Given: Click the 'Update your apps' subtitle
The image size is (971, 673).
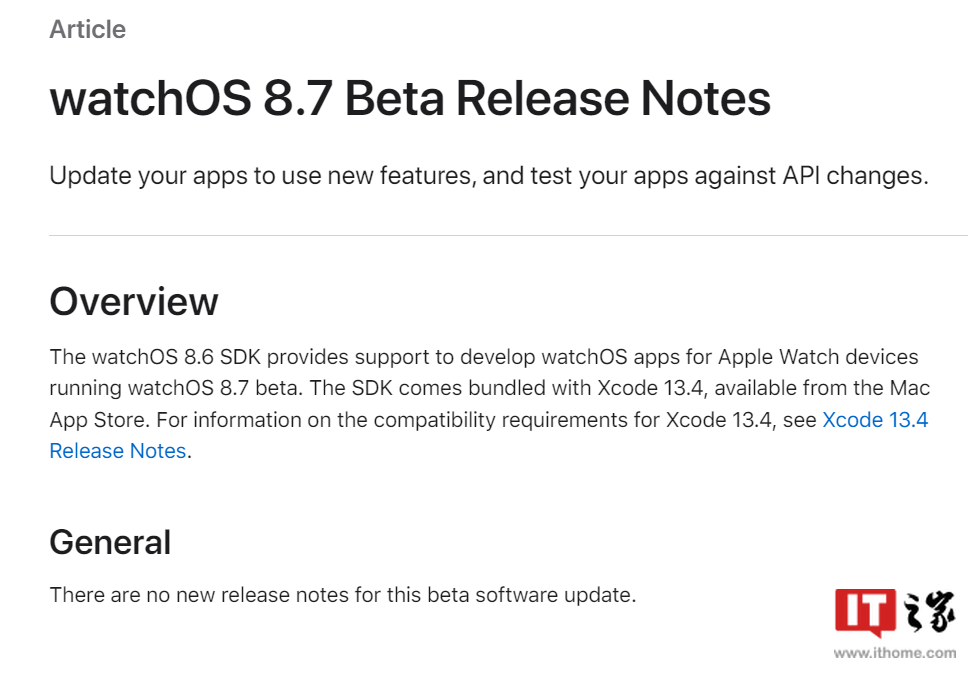Looking at the screenshot, I should [x=489, y=176].
